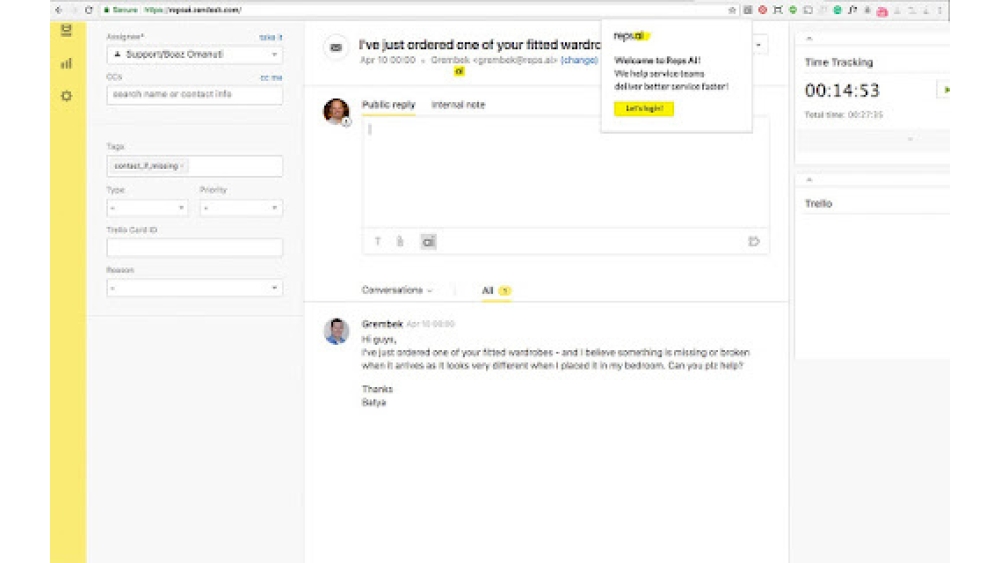Click the Grembek sender name
Image resolution: width=1000 pixels, height=563 pixels.
point(382,324)
